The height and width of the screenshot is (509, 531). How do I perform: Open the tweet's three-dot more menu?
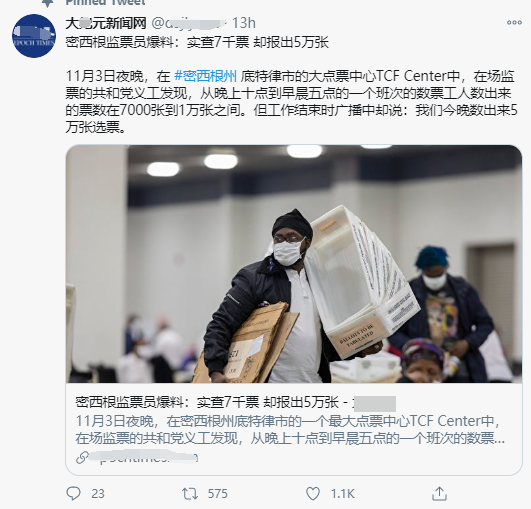pos(514,23)
